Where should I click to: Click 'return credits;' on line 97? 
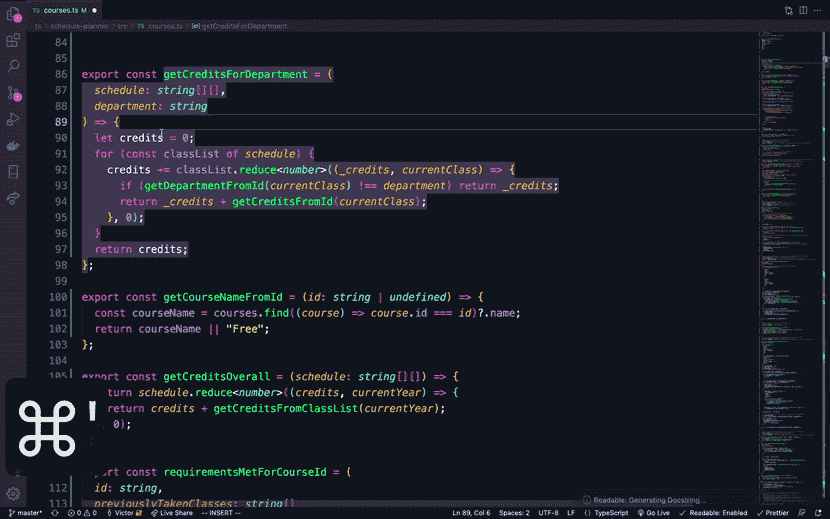pos(141,249)
